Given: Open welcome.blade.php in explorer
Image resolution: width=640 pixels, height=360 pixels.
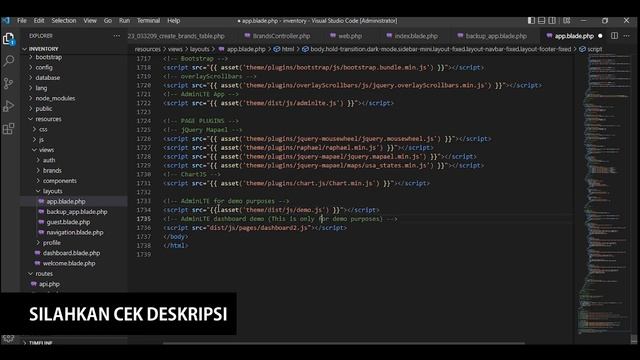Looking at the screenshot, I should tap(69, 263).
